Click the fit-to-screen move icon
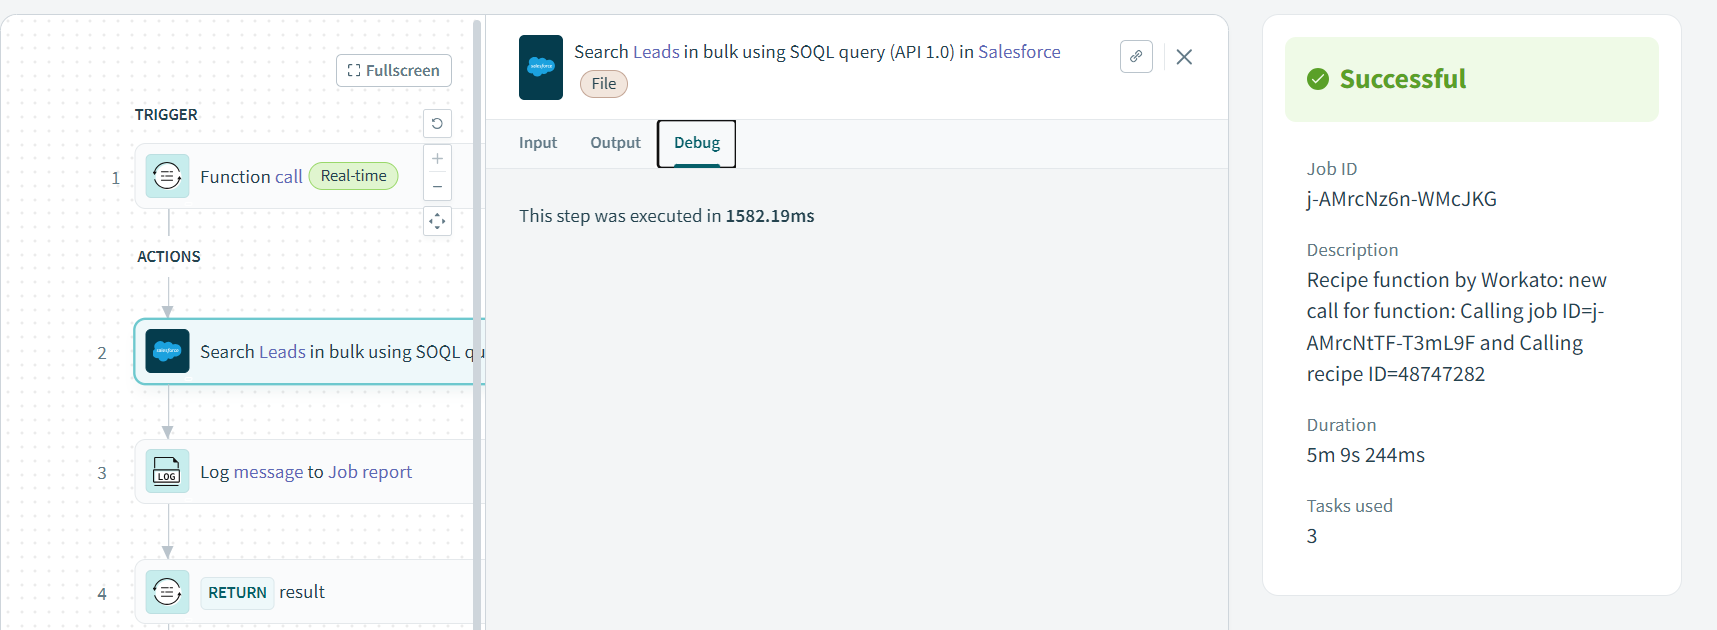This screenshot has height=630, width=1717. pos(437,221)
